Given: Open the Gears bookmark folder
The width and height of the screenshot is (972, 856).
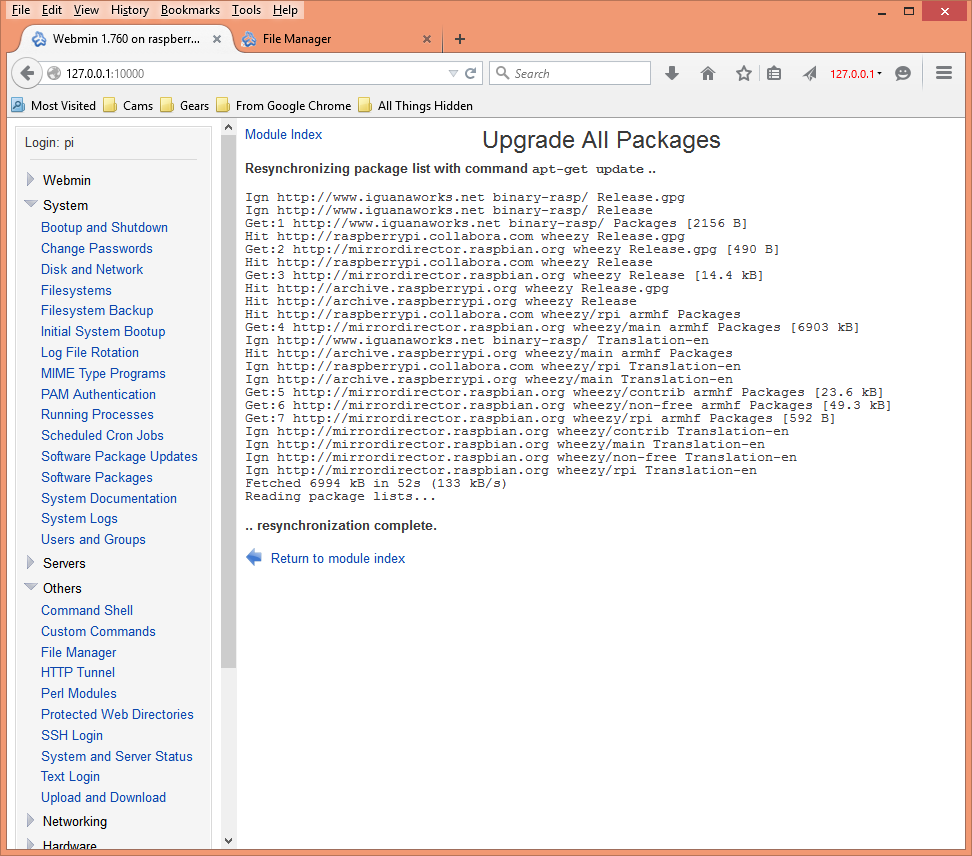Looking at the screenshot, I should pos(185,105).
